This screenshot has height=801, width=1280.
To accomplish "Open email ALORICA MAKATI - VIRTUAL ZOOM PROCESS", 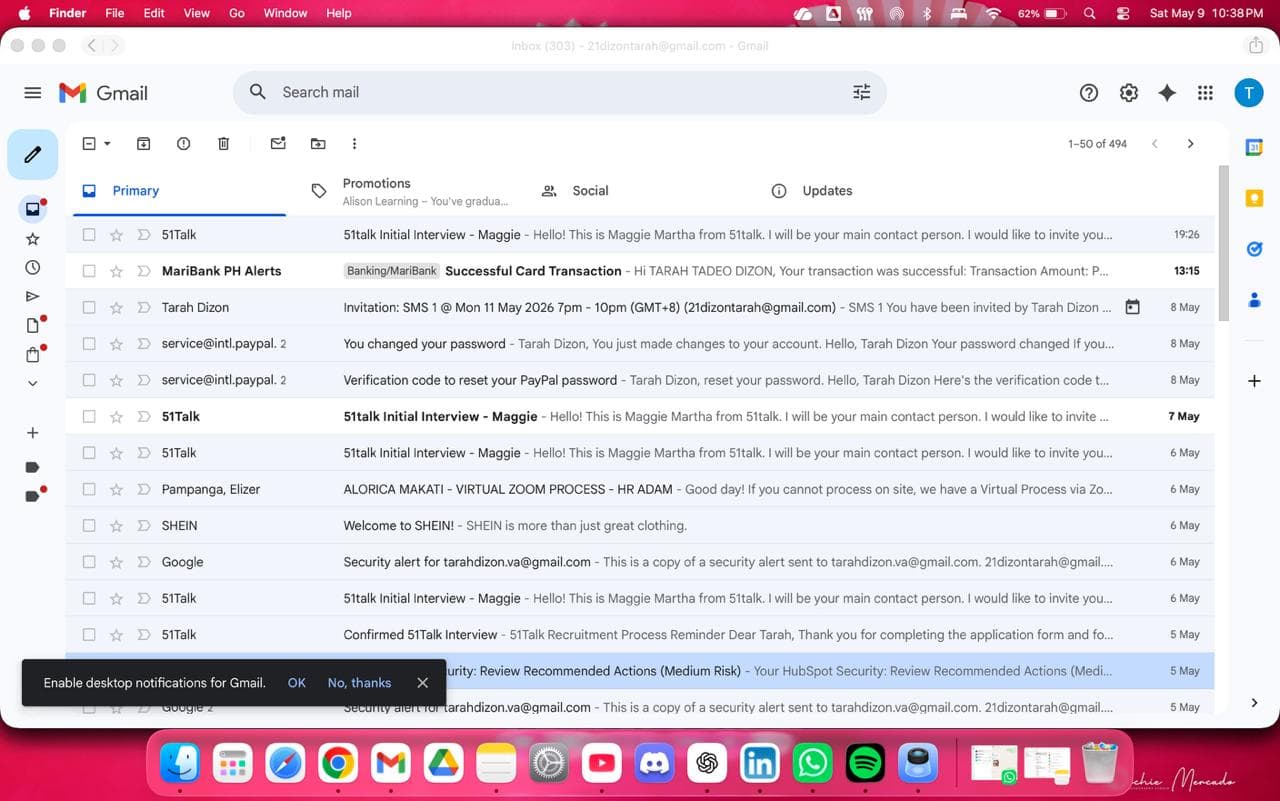I will pyautogui.click(x=640, y=489).
